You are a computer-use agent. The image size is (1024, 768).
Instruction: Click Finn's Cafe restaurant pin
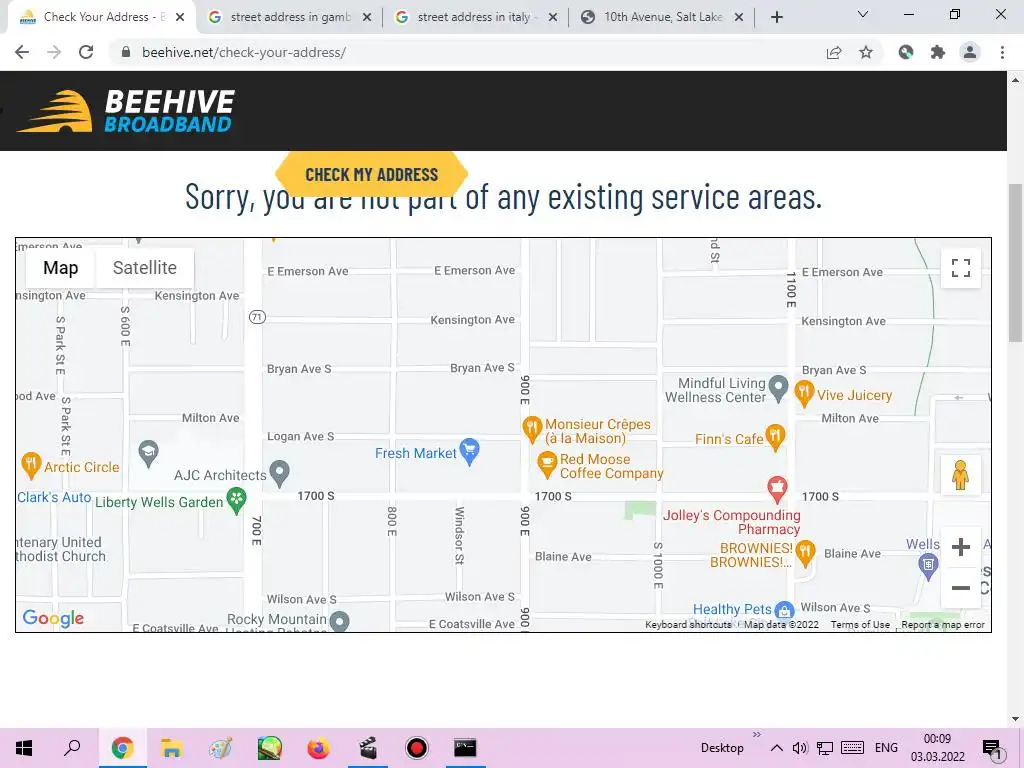[775, 437]
